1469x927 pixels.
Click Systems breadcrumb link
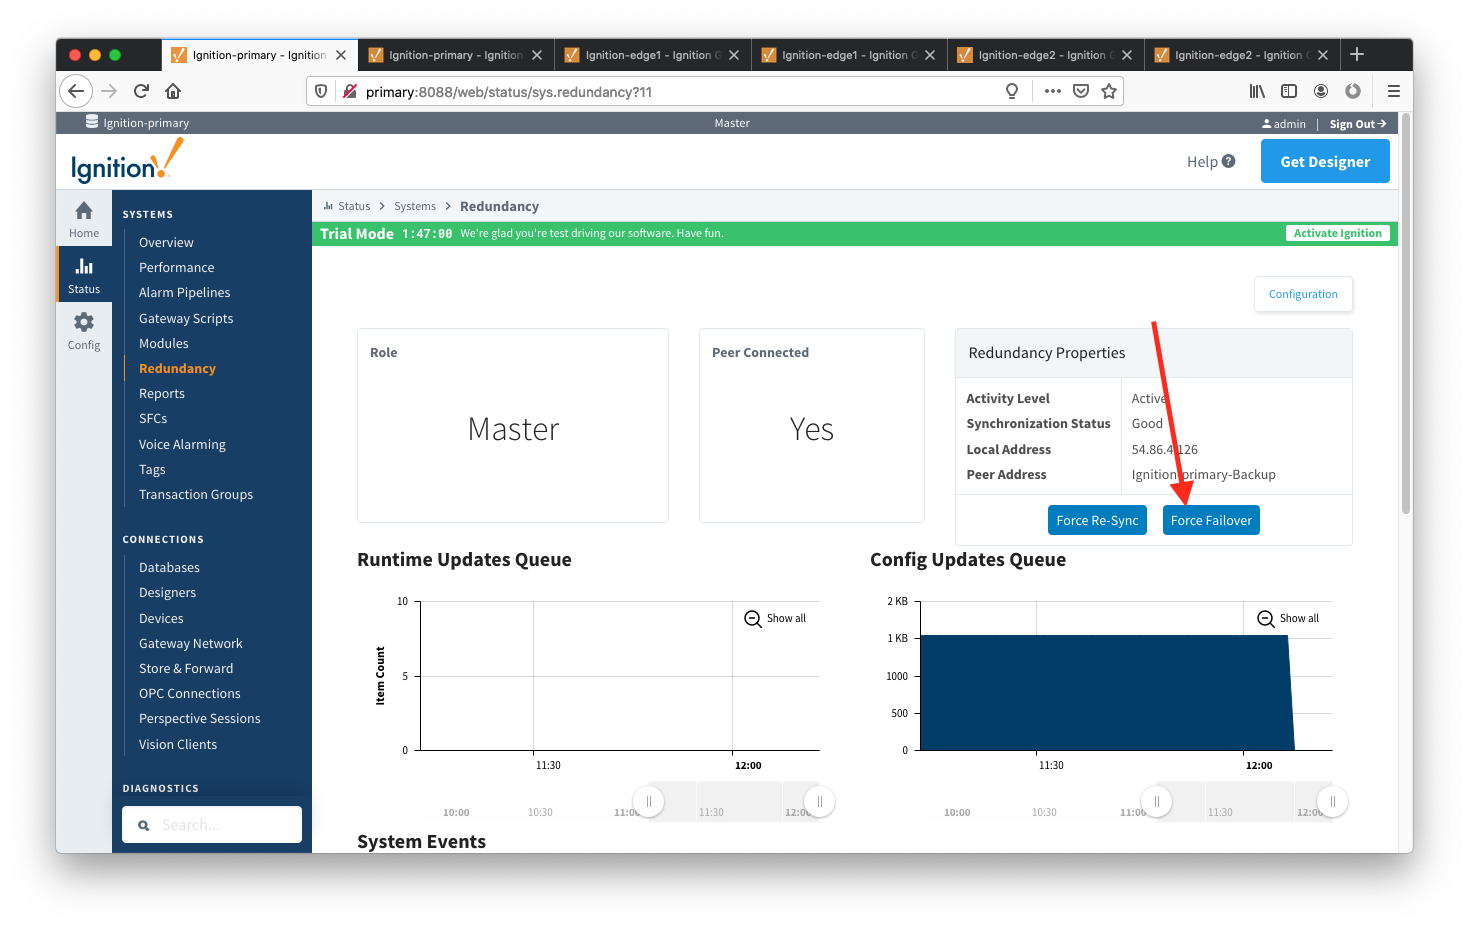(x=415, y=206)
